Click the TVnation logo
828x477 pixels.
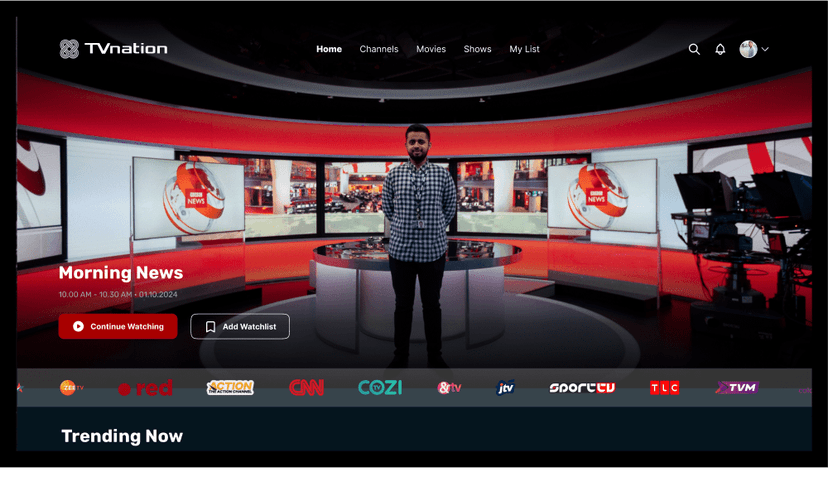tap(113, 49)
